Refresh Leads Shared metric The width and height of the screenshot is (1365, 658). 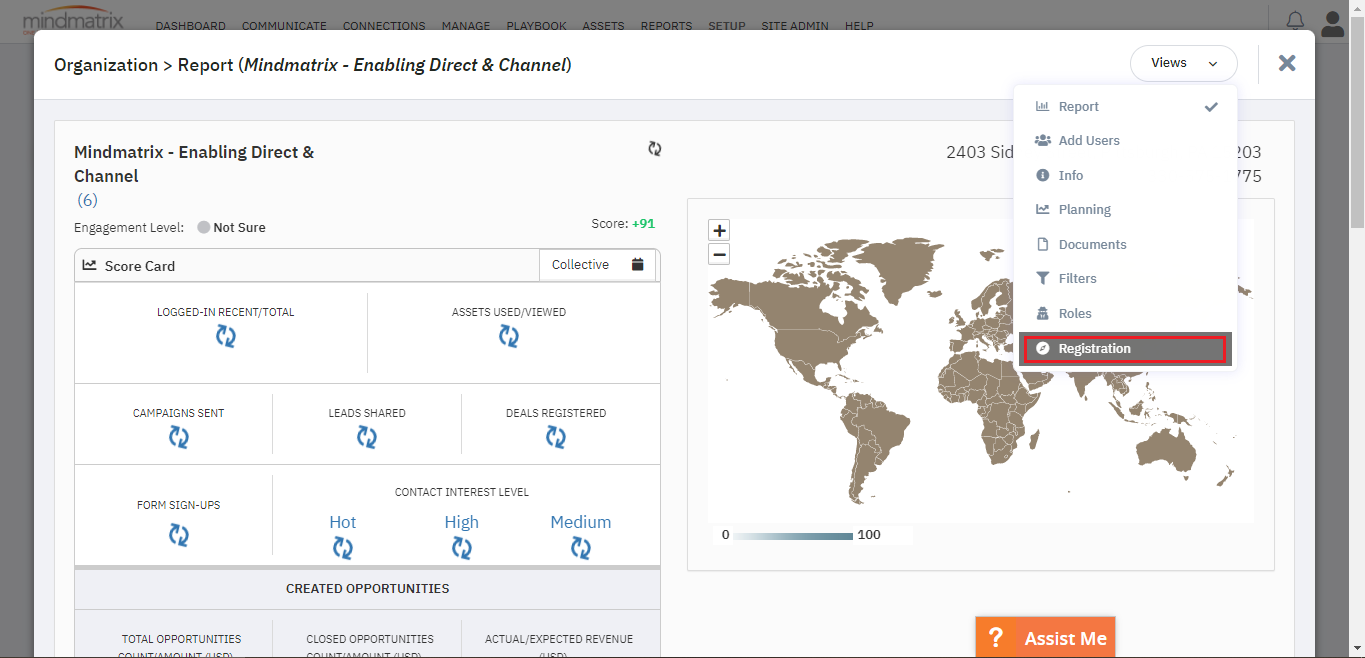(x=367, y=437)
